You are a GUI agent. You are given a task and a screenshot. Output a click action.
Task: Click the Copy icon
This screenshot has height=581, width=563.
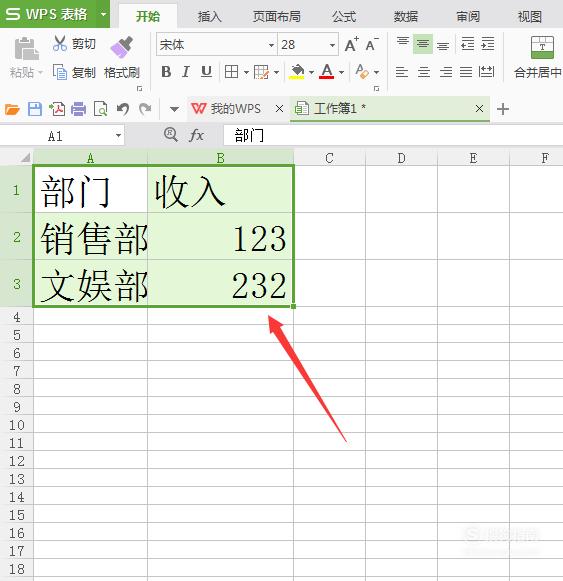(x=60, y=72)
